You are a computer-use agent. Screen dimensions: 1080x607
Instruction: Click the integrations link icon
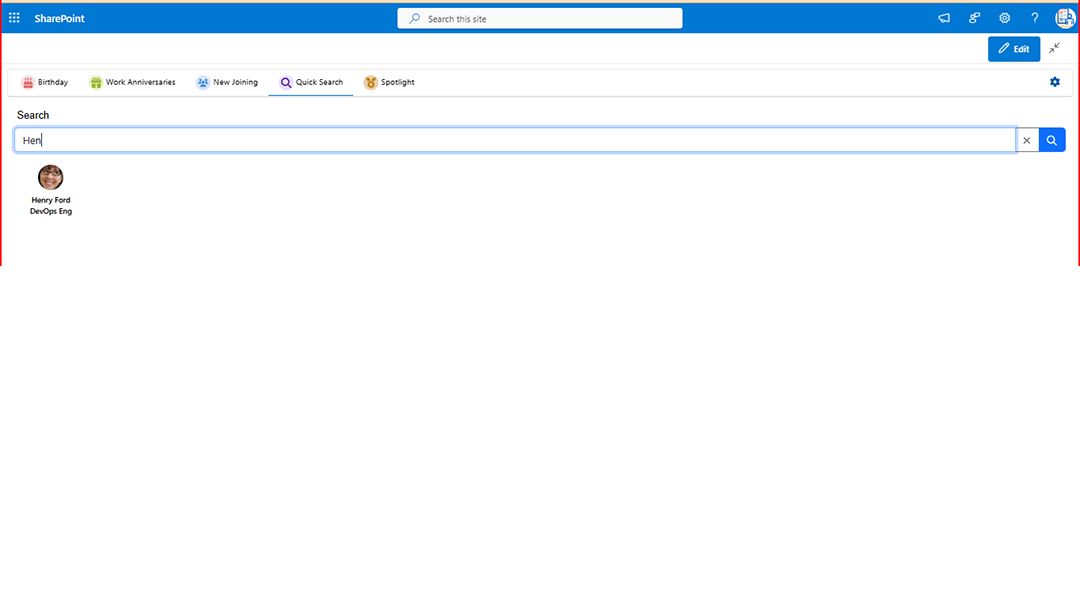coord(974,17)
